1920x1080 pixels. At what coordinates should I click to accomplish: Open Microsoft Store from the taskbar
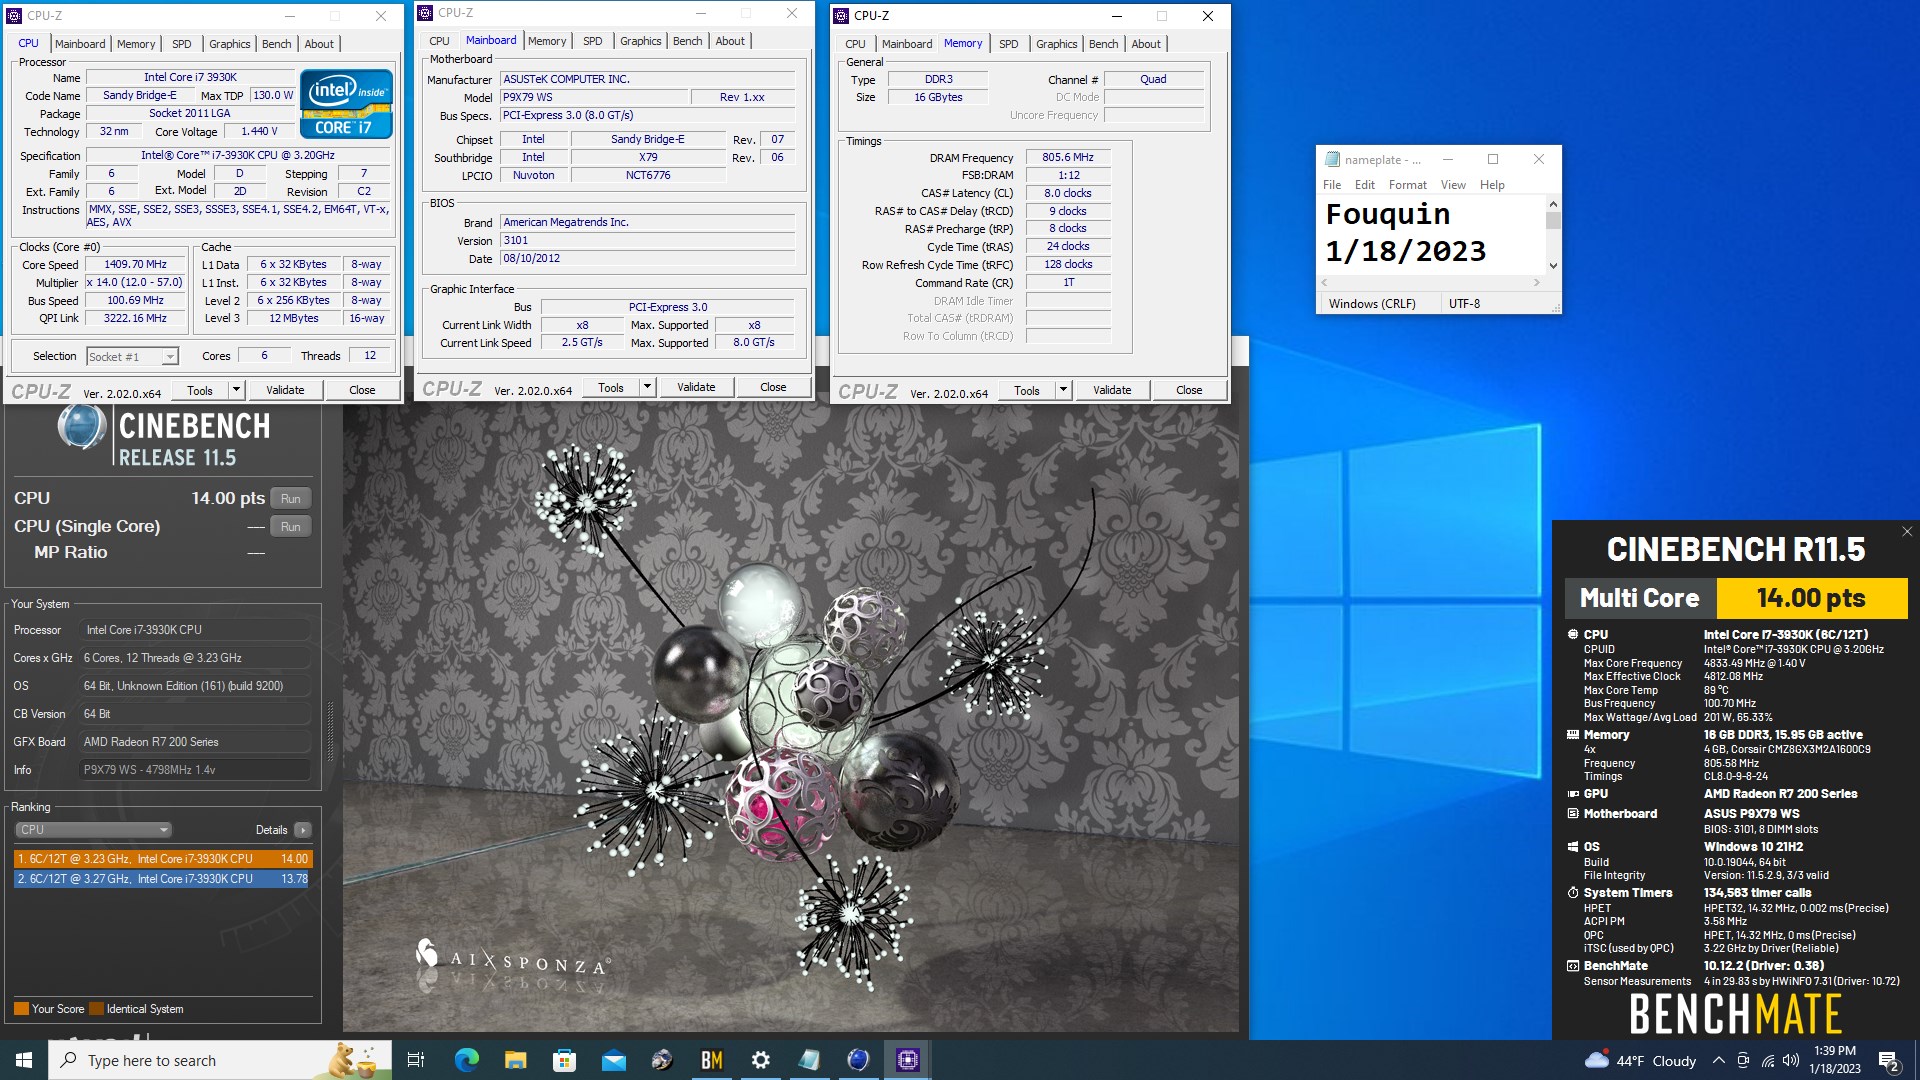(x=564, y=1060)
